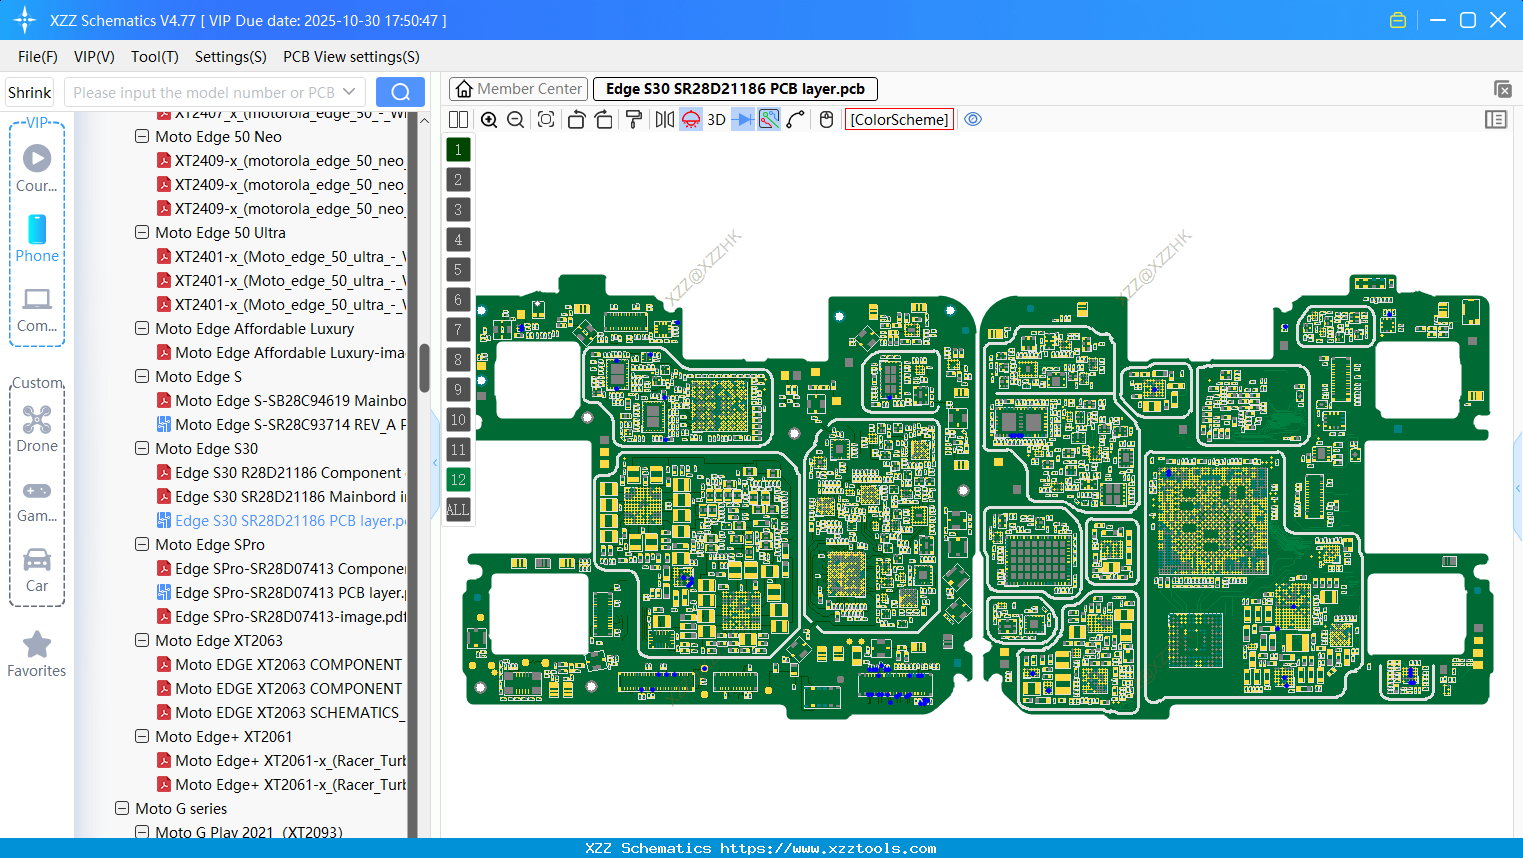Expand the Moto G series category
Image resolution: width=1523 pixels, height=858 pixels.
[121, 808]
